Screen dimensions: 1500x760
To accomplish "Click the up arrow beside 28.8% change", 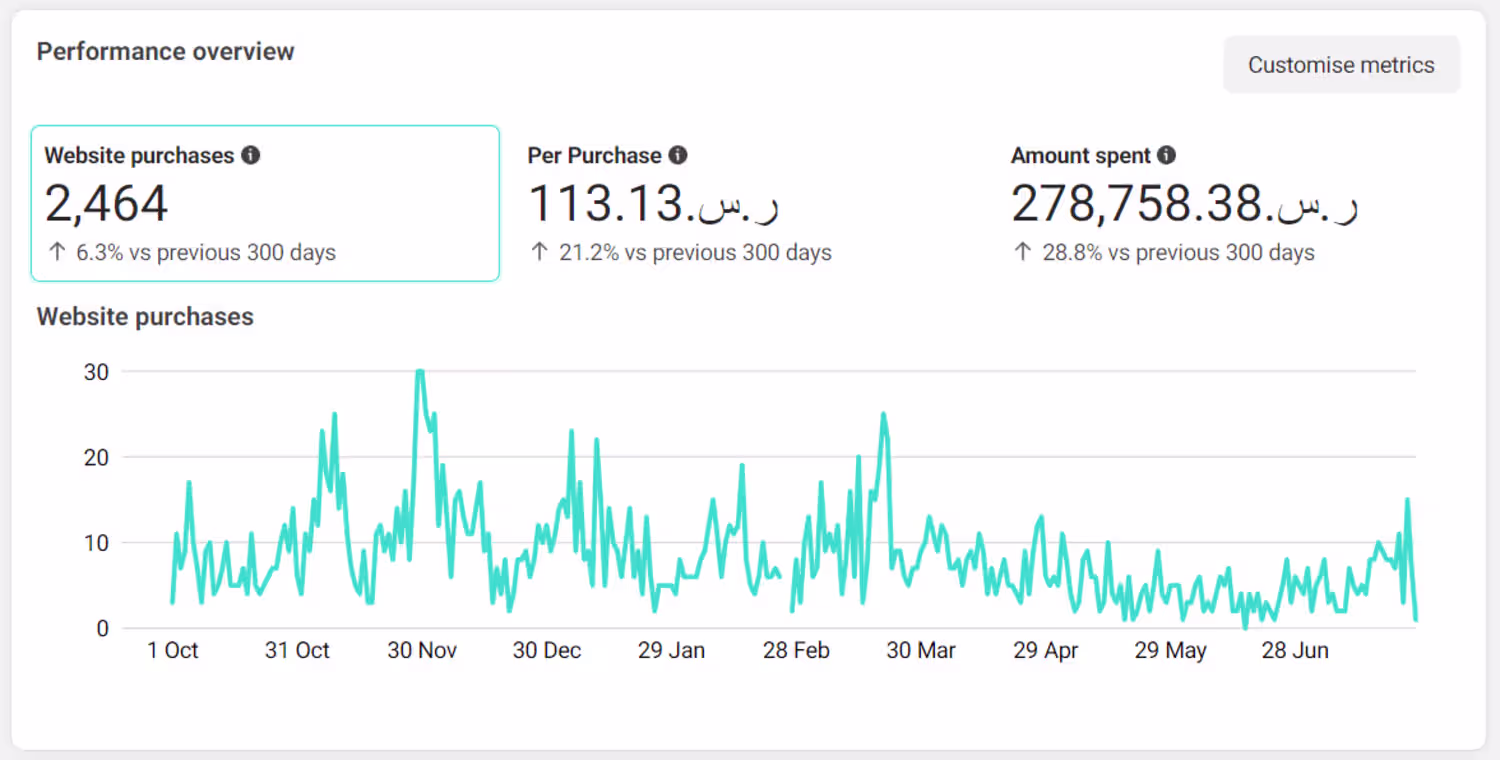I will click(x=1022, y=252).
